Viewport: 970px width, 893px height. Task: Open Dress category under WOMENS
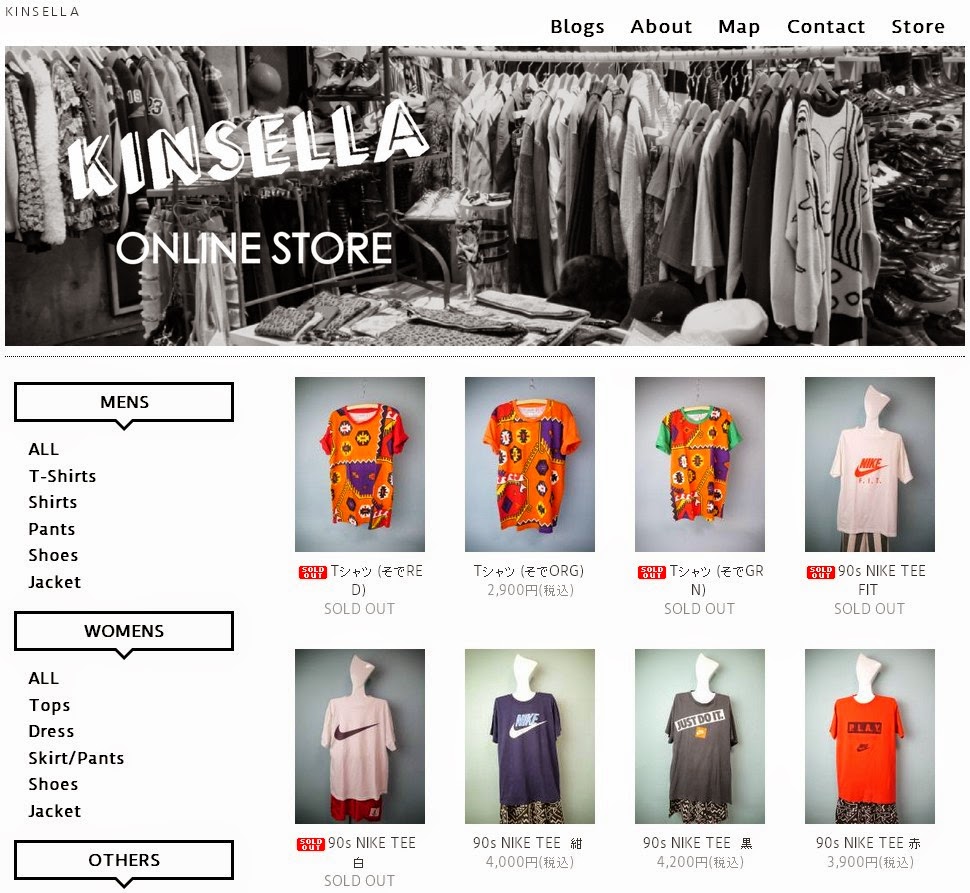(51, 732)
